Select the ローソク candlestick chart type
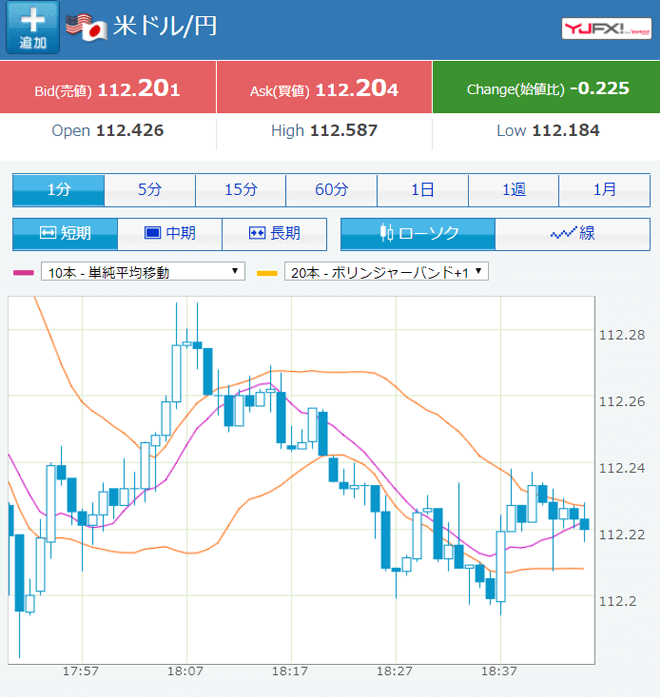Image resolution: width=660 pixels, height=700 pixels. (418, 234)
